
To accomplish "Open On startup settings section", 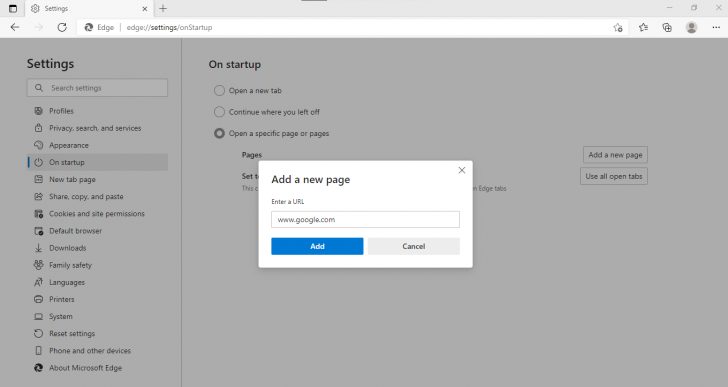I will click(x=98, y=162).
